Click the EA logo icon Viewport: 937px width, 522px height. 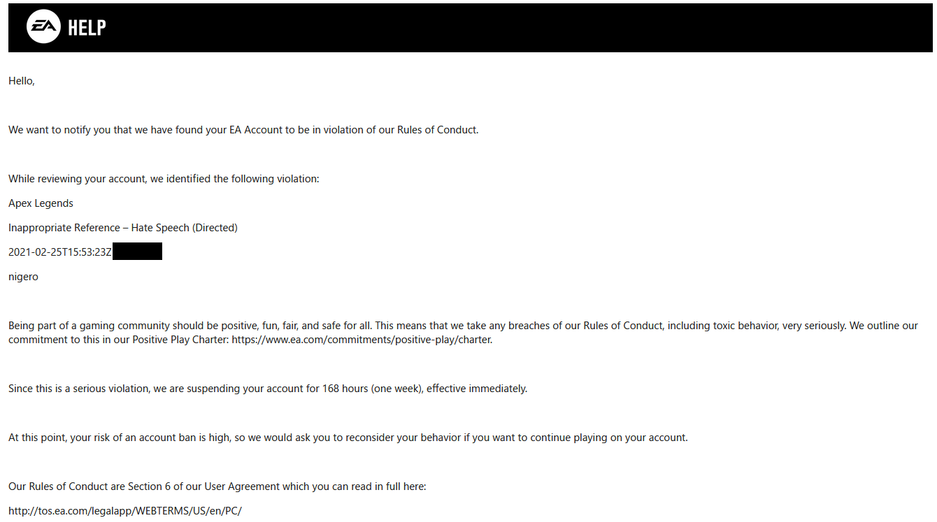coord(41,27)
